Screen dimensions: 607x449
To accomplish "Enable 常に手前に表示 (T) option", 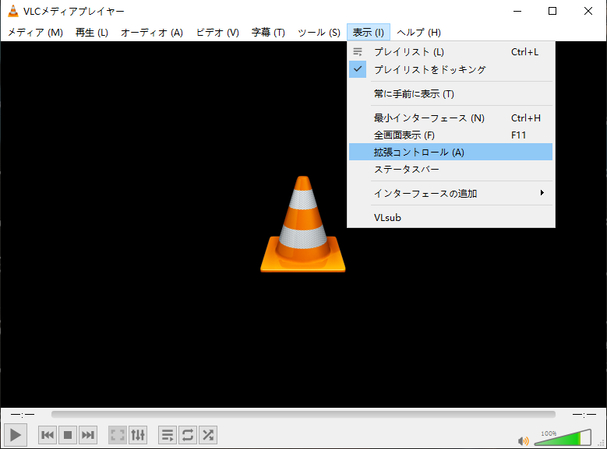I will [451, 94].
